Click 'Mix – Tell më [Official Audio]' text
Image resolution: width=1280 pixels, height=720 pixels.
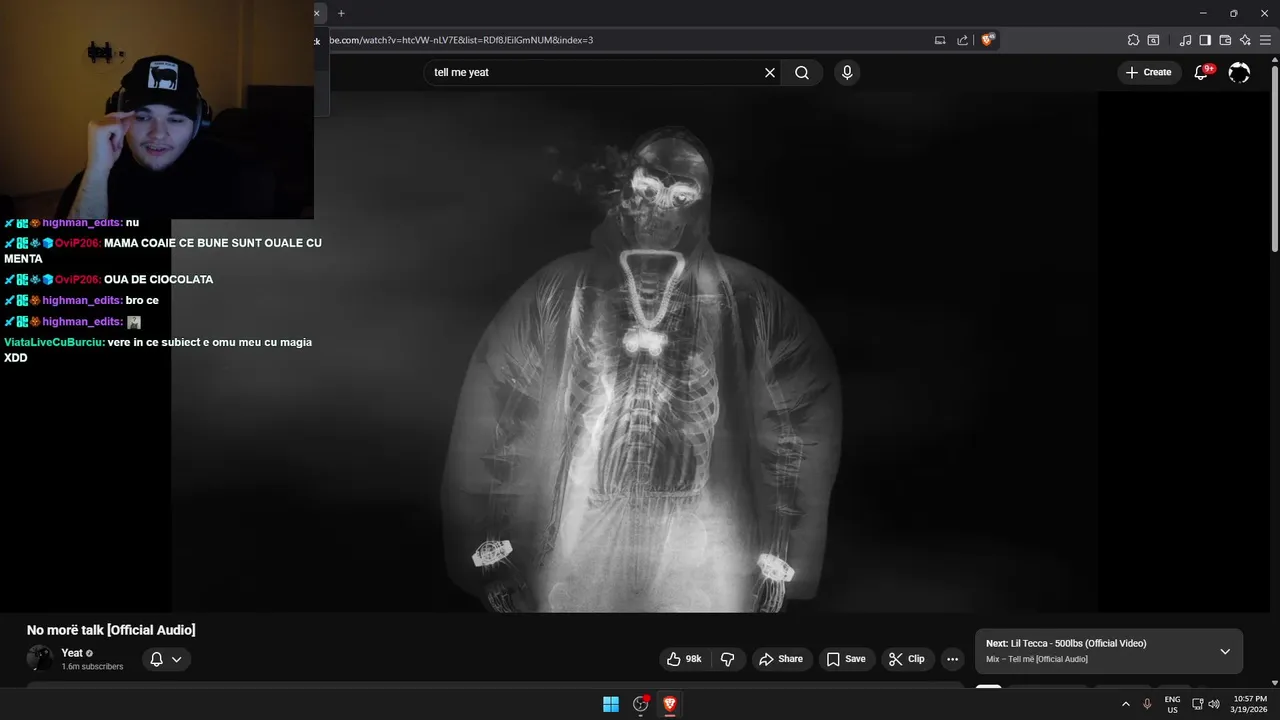pyautogui.click(x=1037, y=659)
